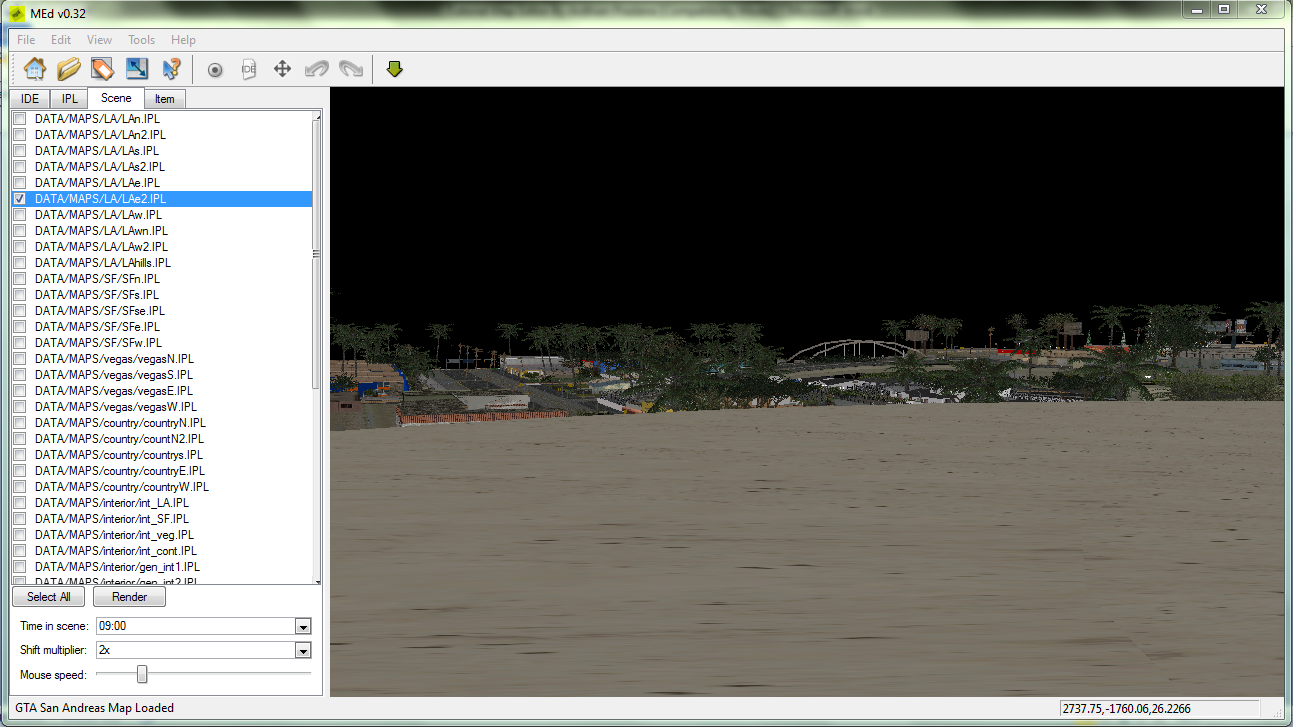Click the IPL list scrollbar thumb
Image resolution: width=1293 pixels, height=727 pixels.
(x=317, y=254)
